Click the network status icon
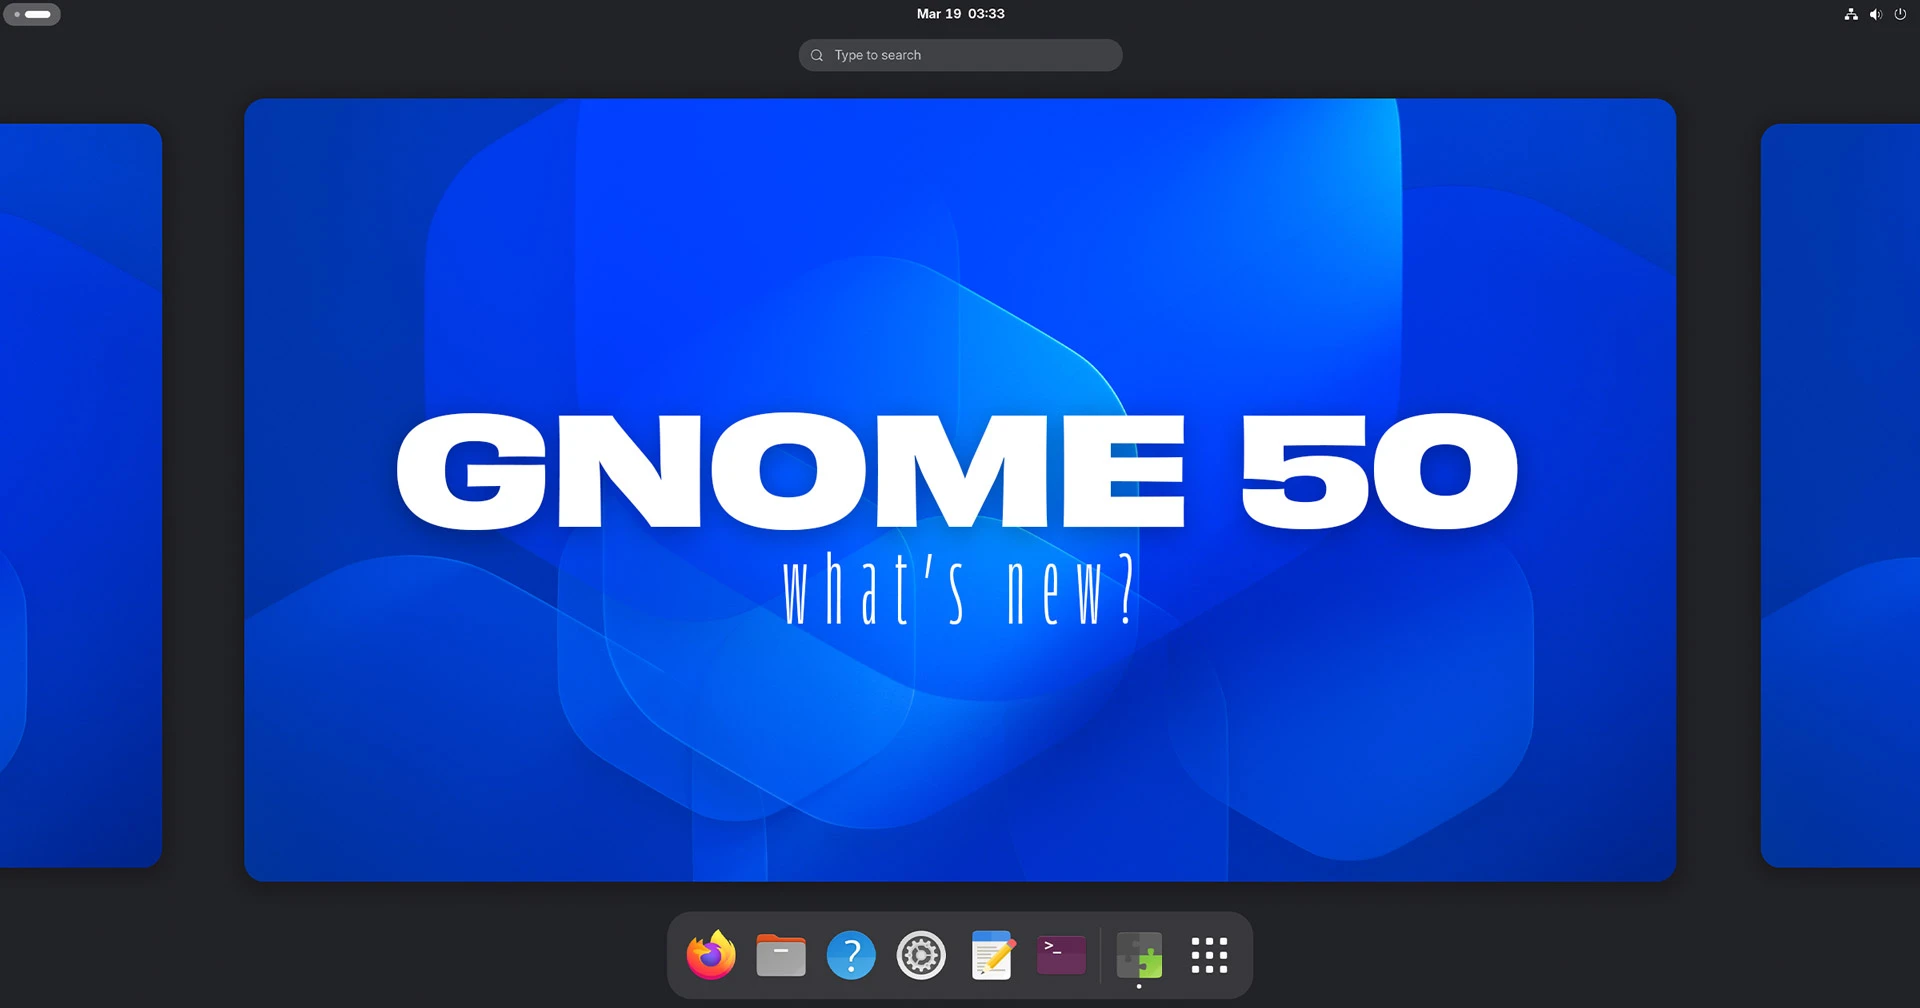 pos(1851,14)
